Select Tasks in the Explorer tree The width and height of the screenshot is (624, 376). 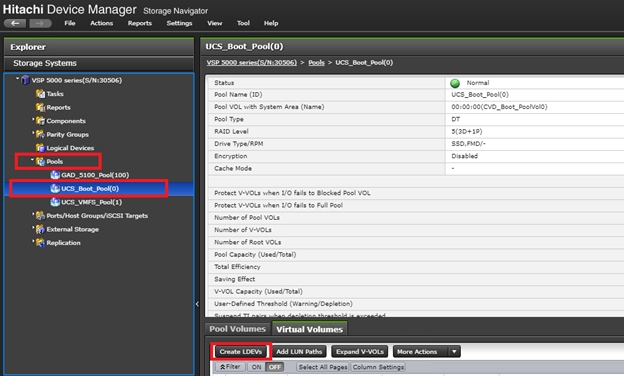click(55, 94)
